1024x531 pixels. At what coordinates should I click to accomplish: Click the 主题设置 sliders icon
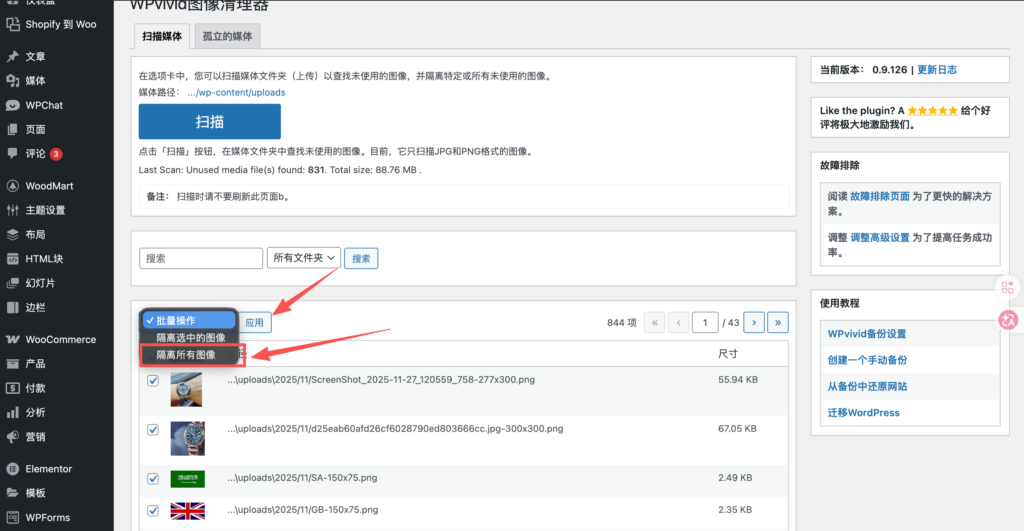[12, 210]
